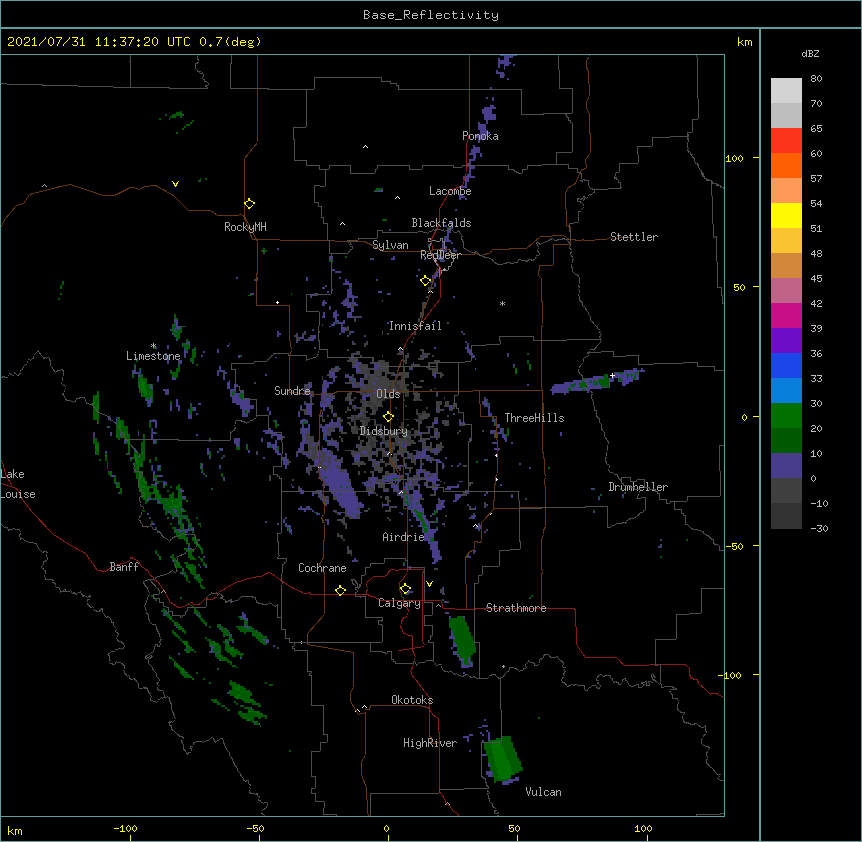Click the Ponoka town label
This screenshot has height=842, width=862.
pos(480,136)
